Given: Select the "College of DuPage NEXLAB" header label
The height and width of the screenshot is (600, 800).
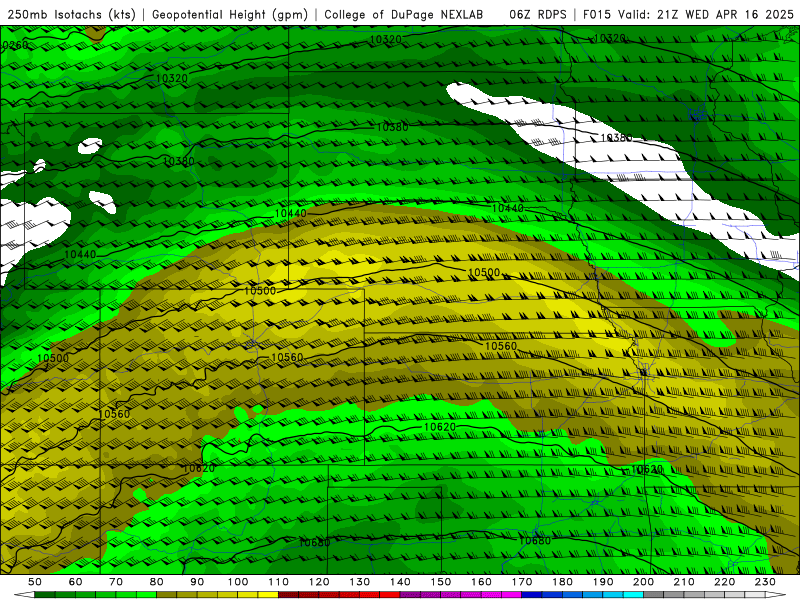Looking at the screenshot, I should pyautogui.click(x=403, y=14).
